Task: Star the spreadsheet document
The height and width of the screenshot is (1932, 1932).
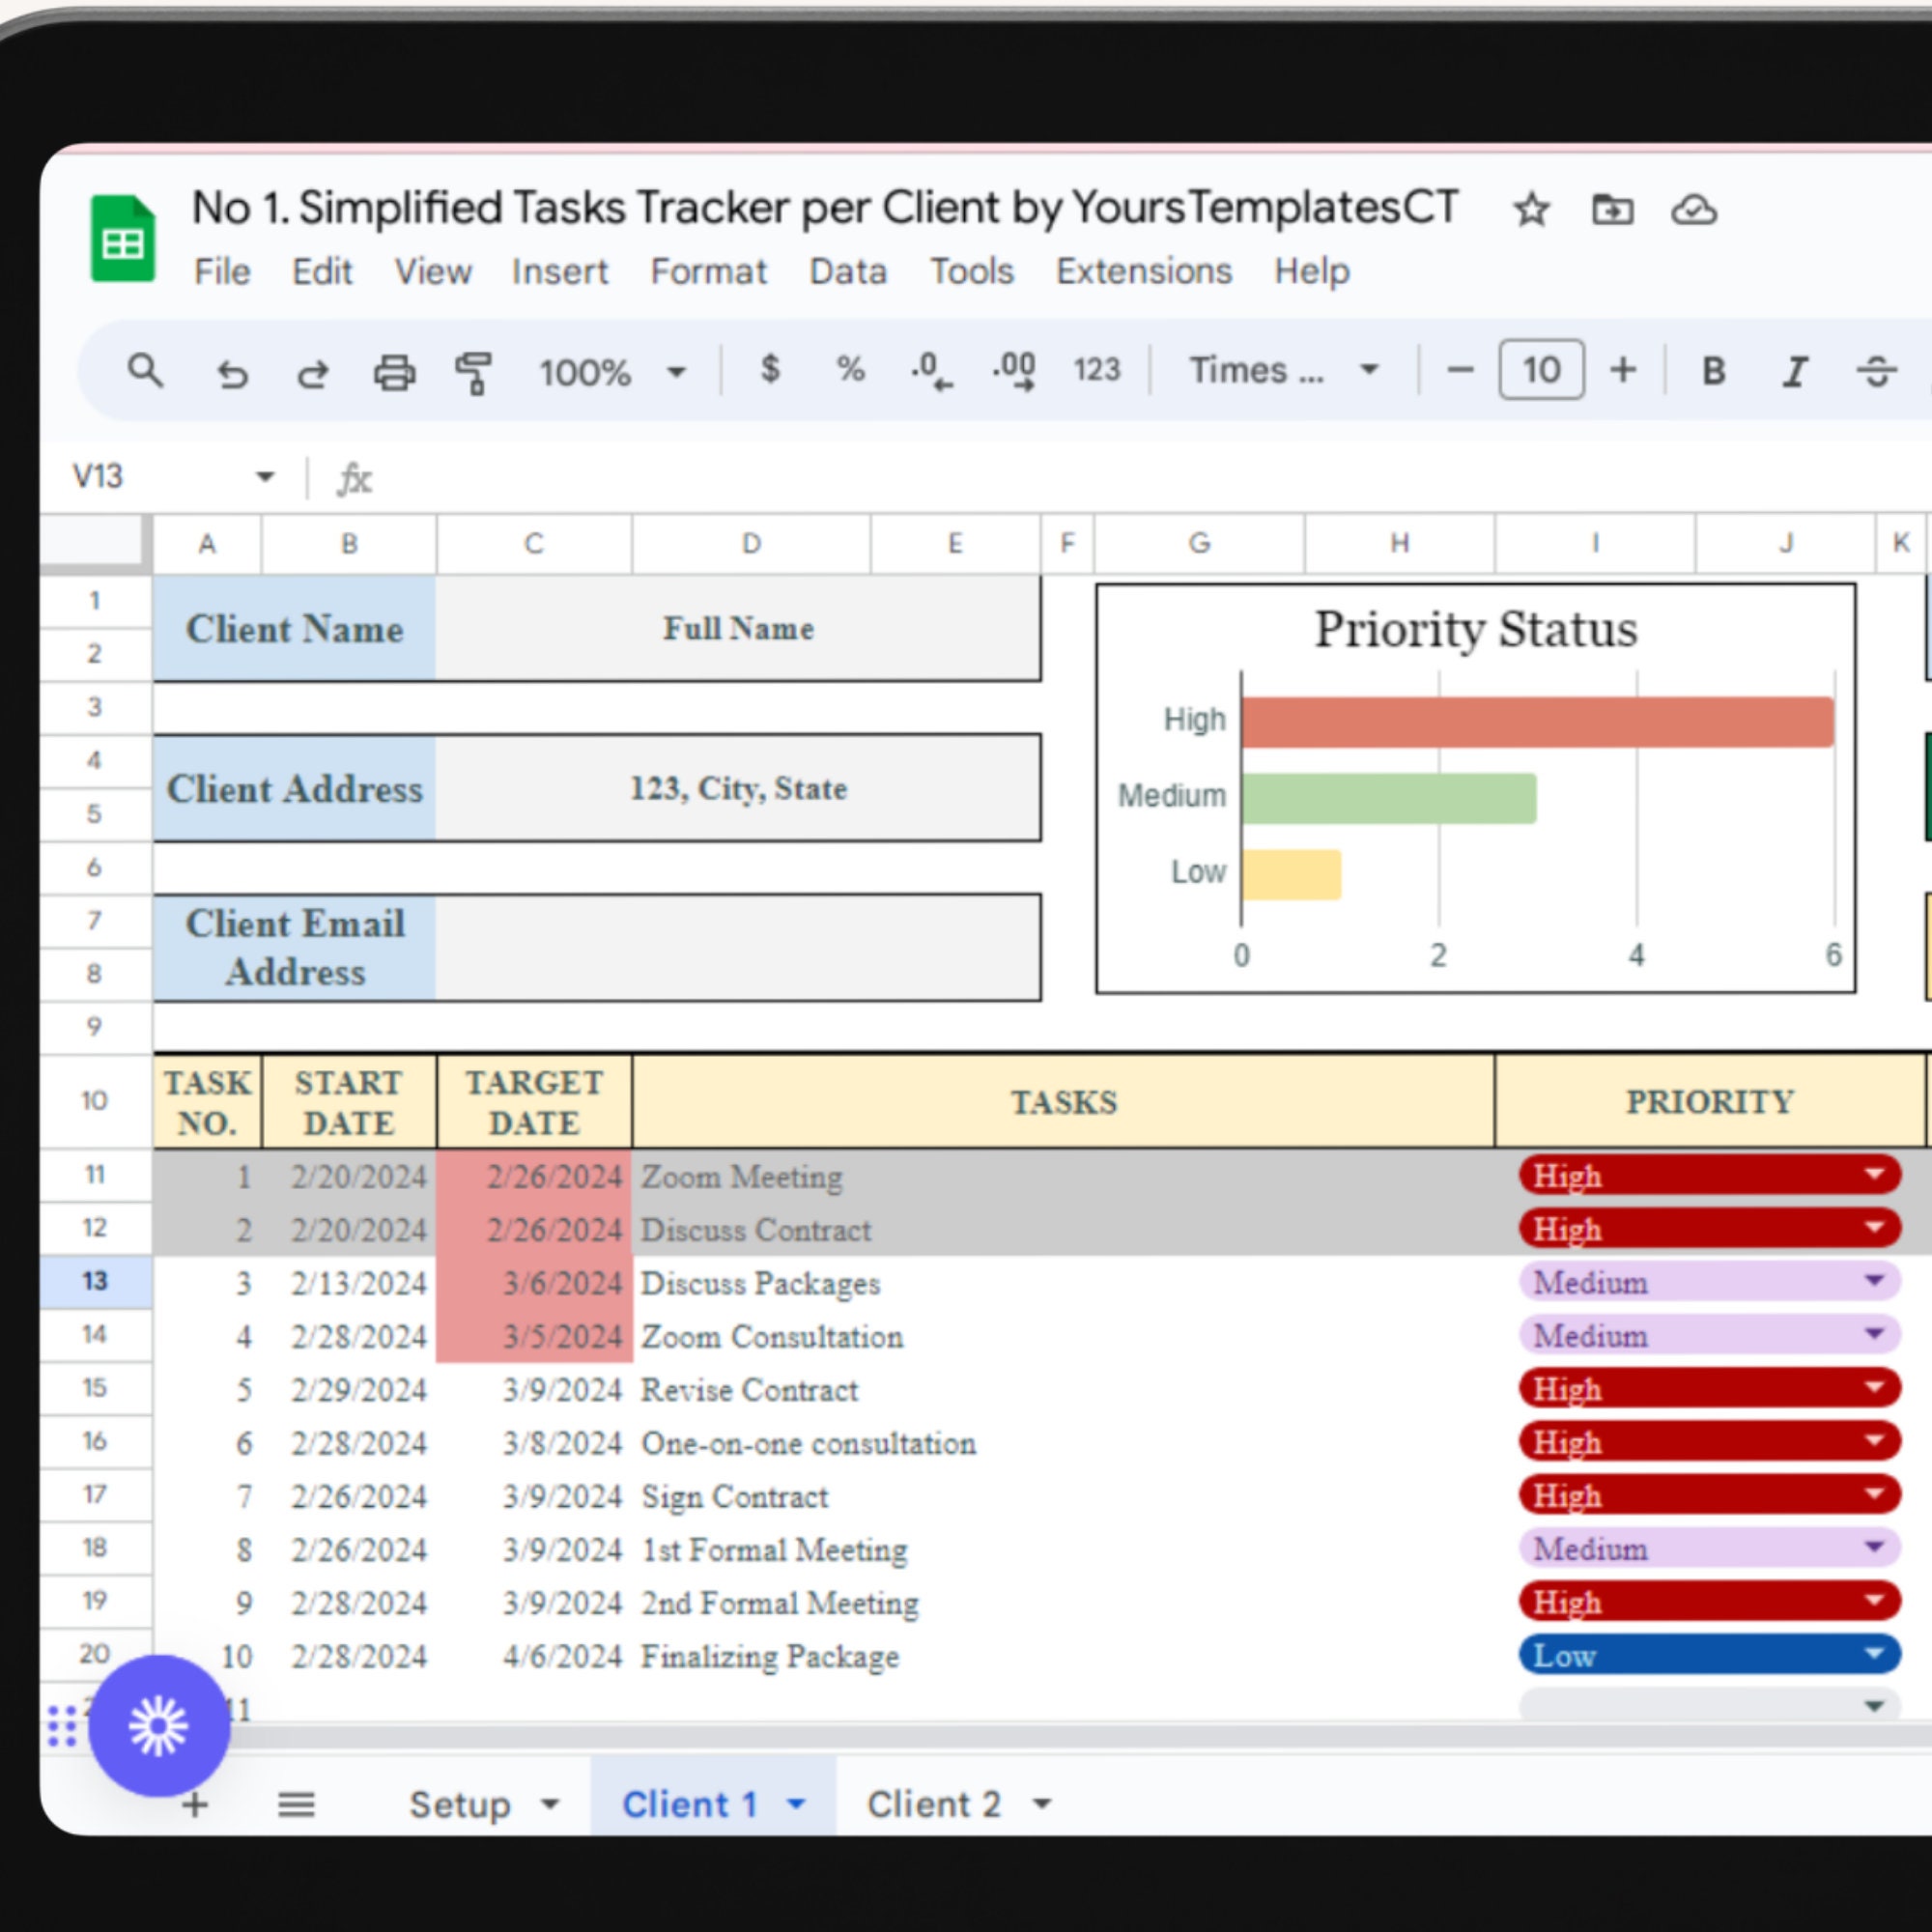Action: tap(1530, 209)
